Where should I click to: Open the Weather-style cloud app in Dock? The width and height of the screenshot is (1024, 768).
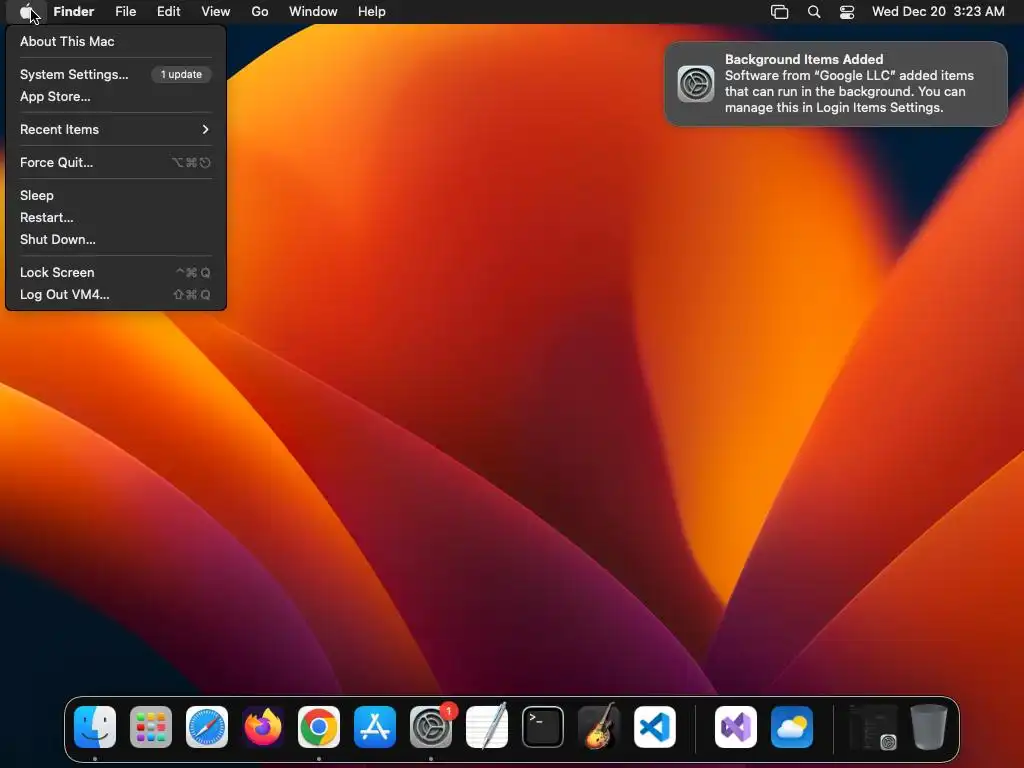tap(792, 727)
